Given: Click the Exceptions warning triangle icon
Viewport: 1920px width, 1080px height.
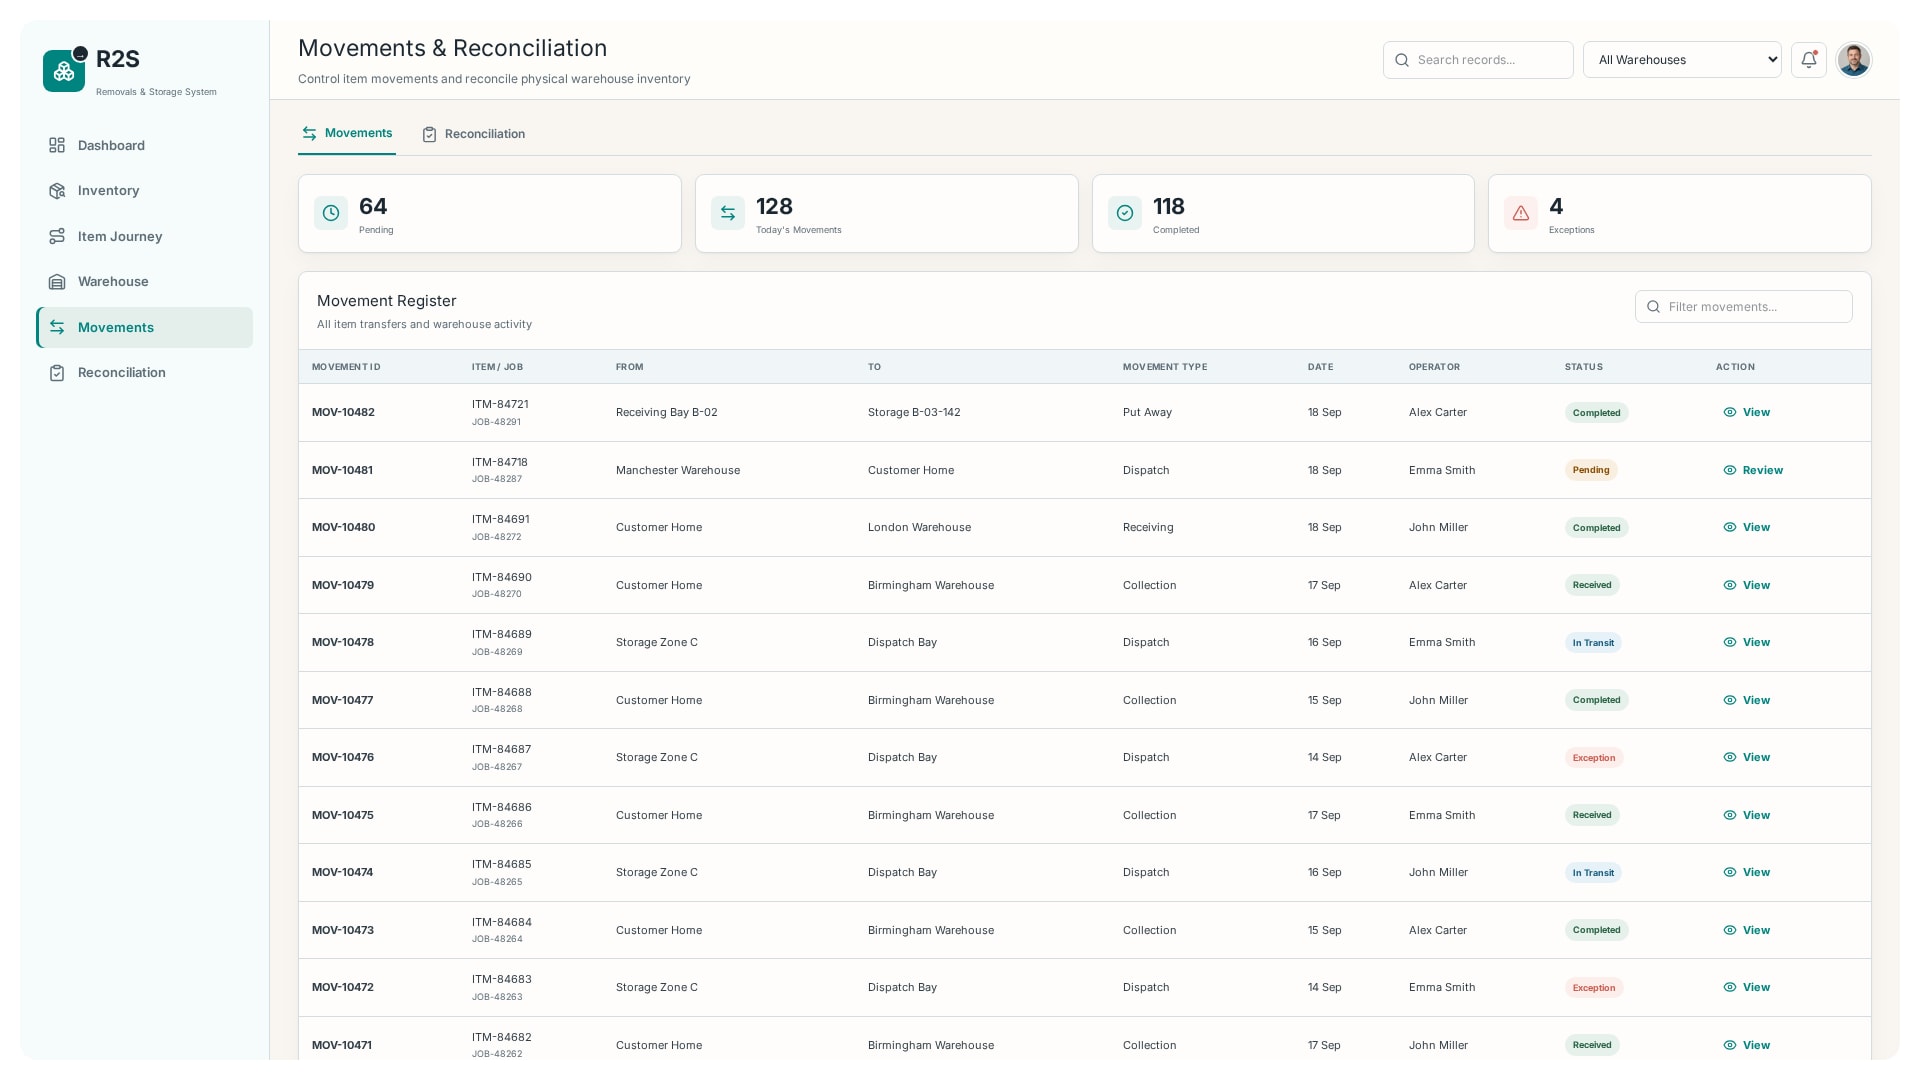Looking at the screenshot, I should click(1521, 213).
